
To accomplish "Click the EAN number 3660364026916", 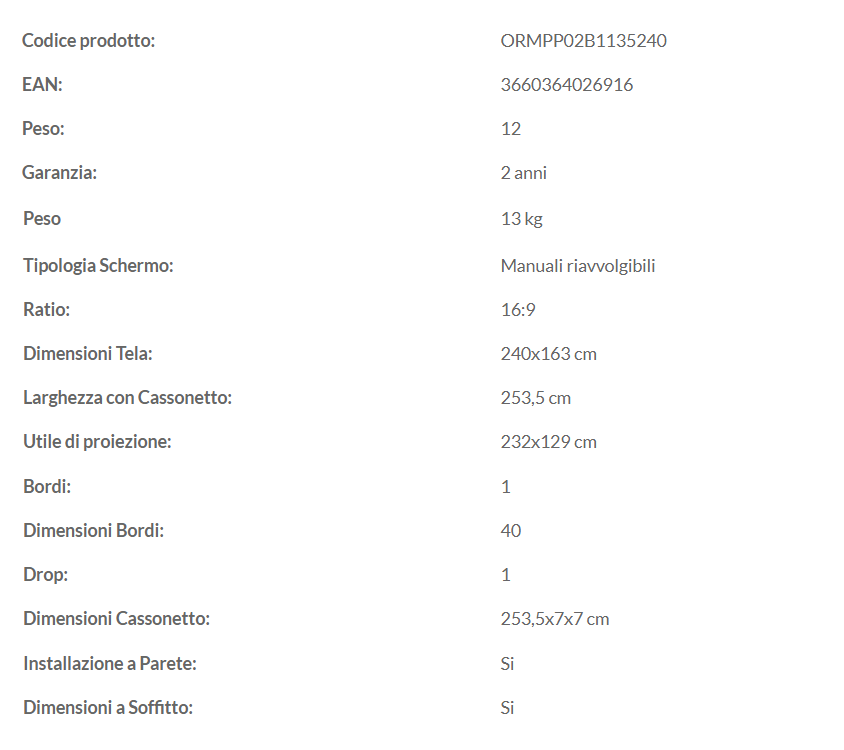I will [x=567, y=85].
